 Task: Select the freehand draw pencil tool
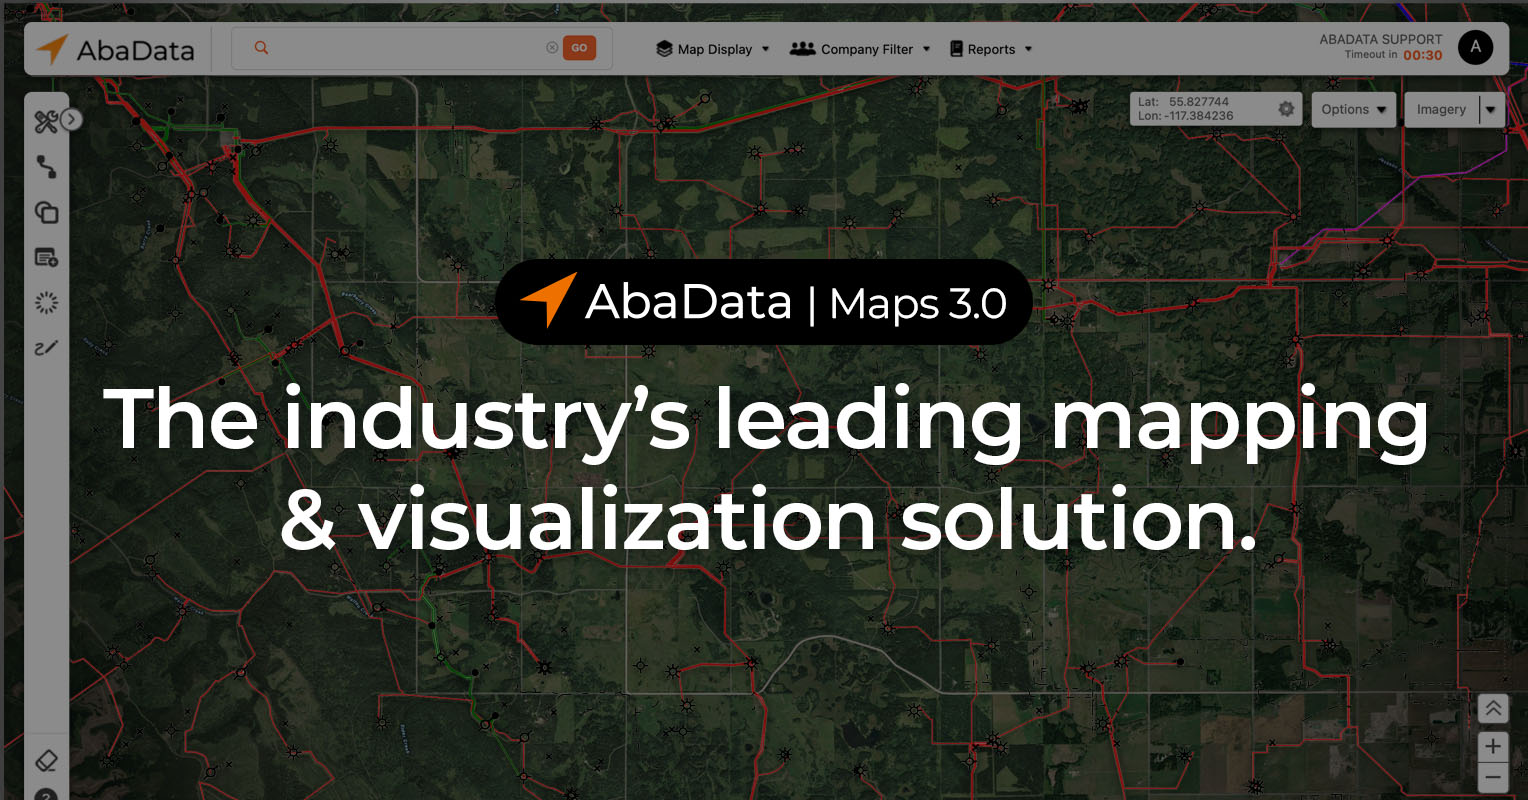pyautogui.click(x=46, y=348)
